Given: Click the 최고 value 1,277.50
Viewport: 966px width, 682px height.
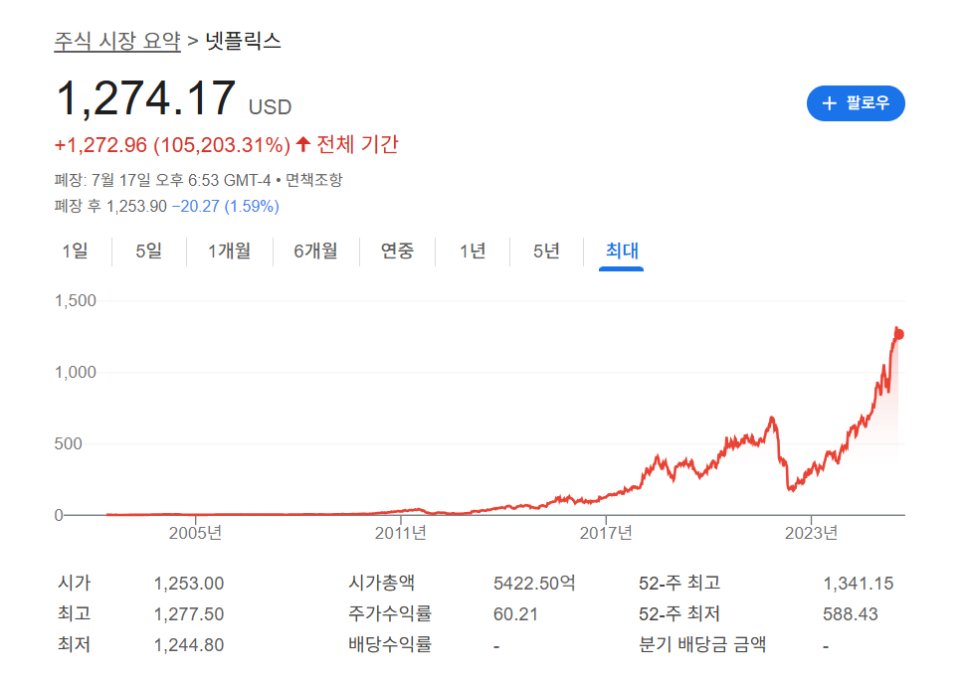Looking at the screenshot, I should (x=189, y=614).
